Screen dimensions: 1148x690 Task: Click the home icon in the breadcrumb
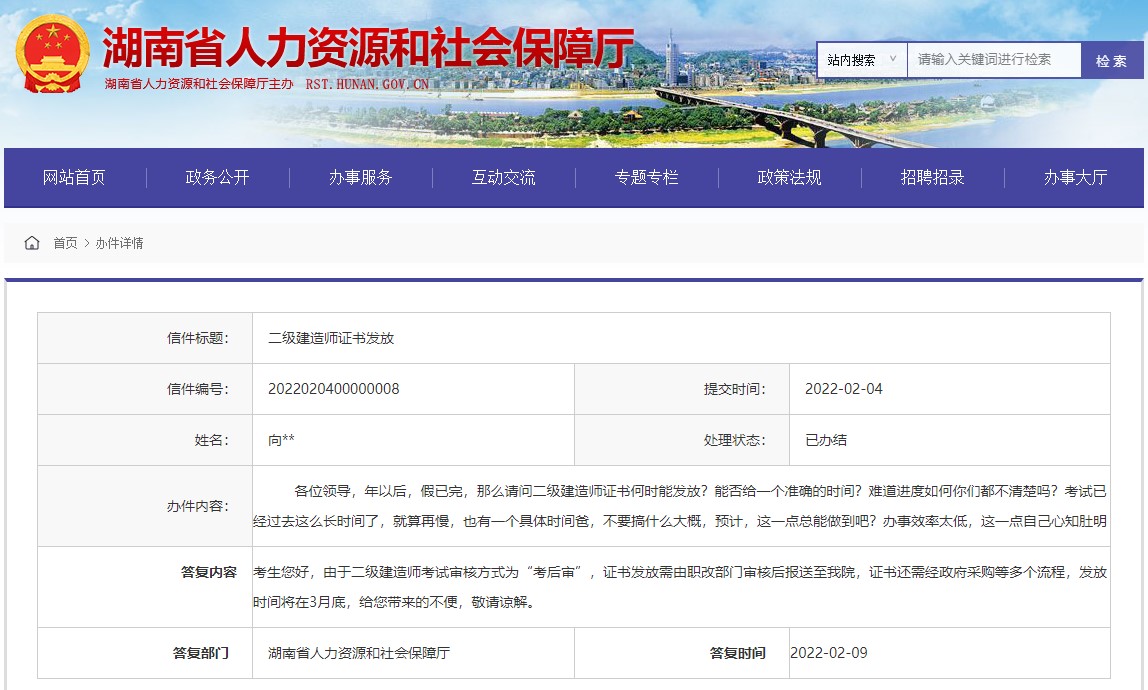click(32, 242)
